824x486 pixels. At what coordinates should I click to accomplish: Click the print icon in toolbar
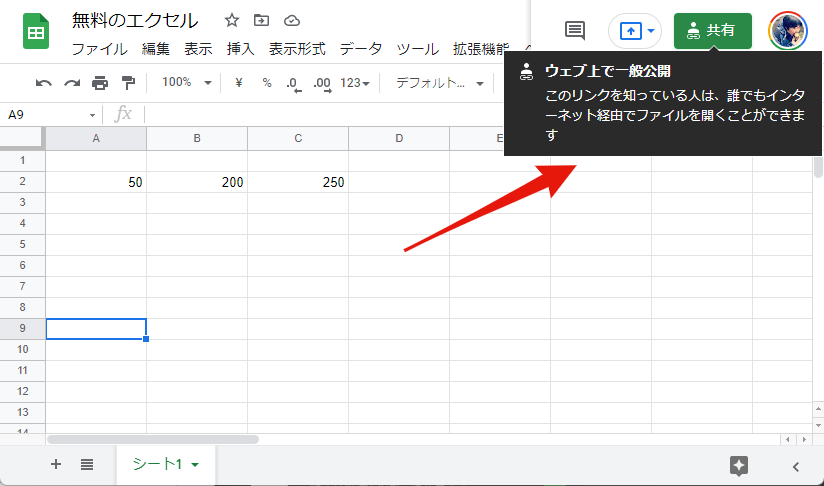[x=100, y=83]
